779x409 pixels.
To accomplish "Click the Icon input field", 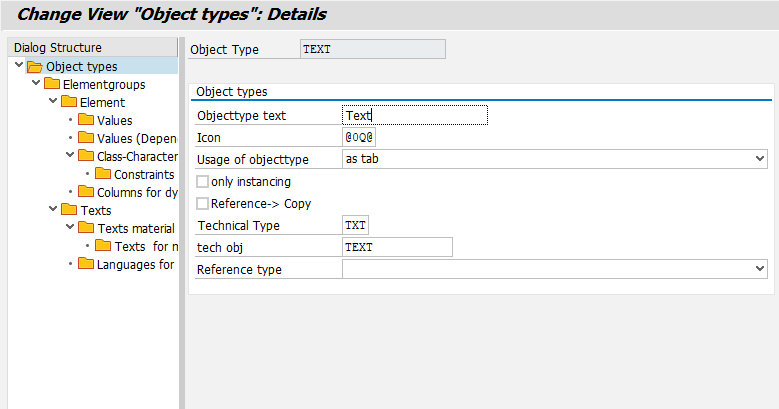I will pyautogui.click(x=359, y=137).
